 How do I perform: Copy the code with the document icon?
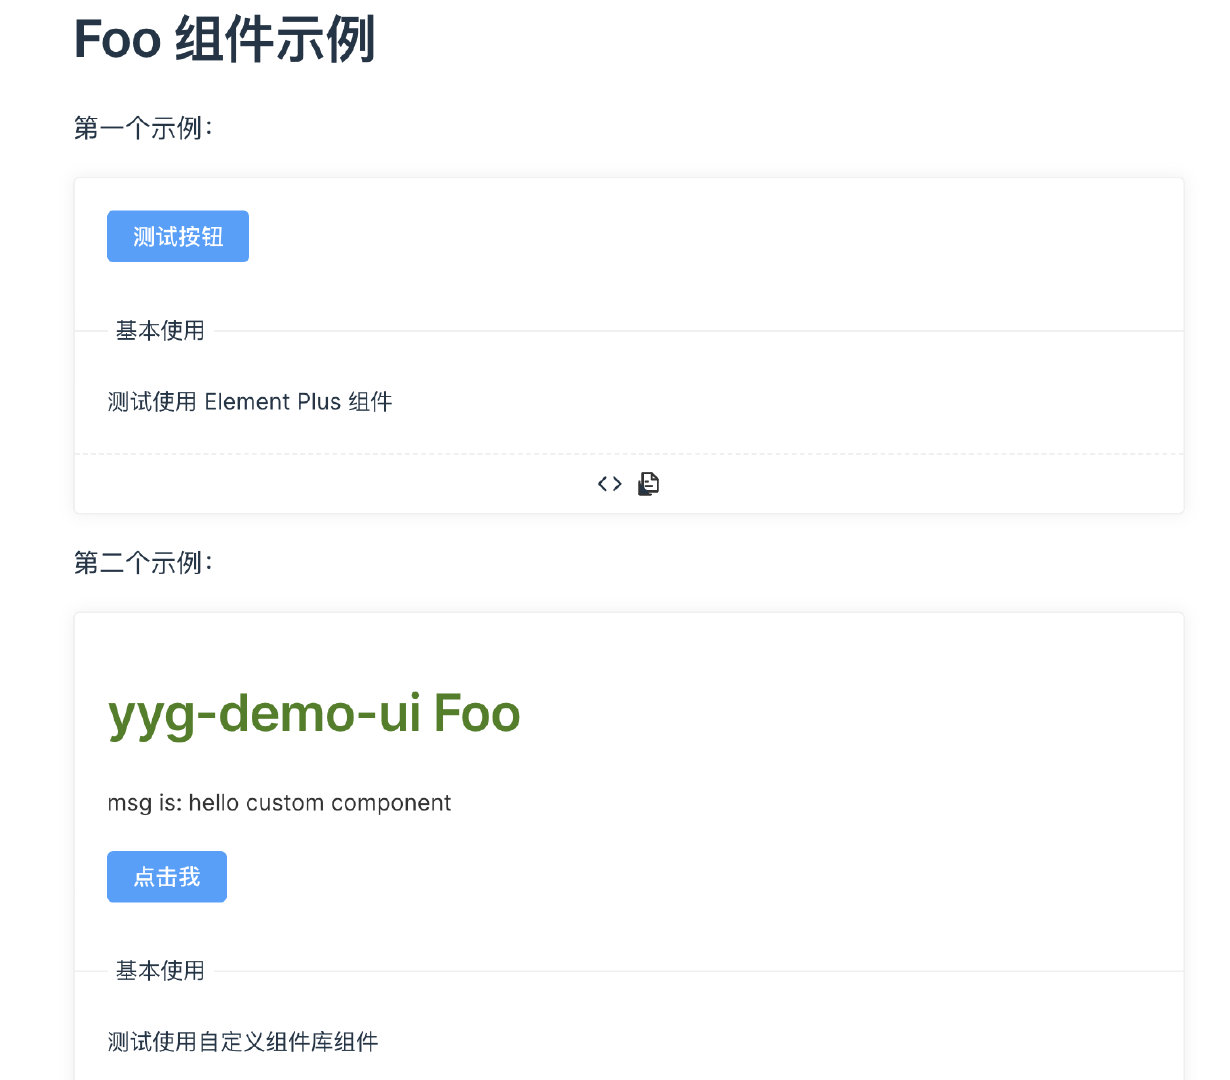(649, 484)
